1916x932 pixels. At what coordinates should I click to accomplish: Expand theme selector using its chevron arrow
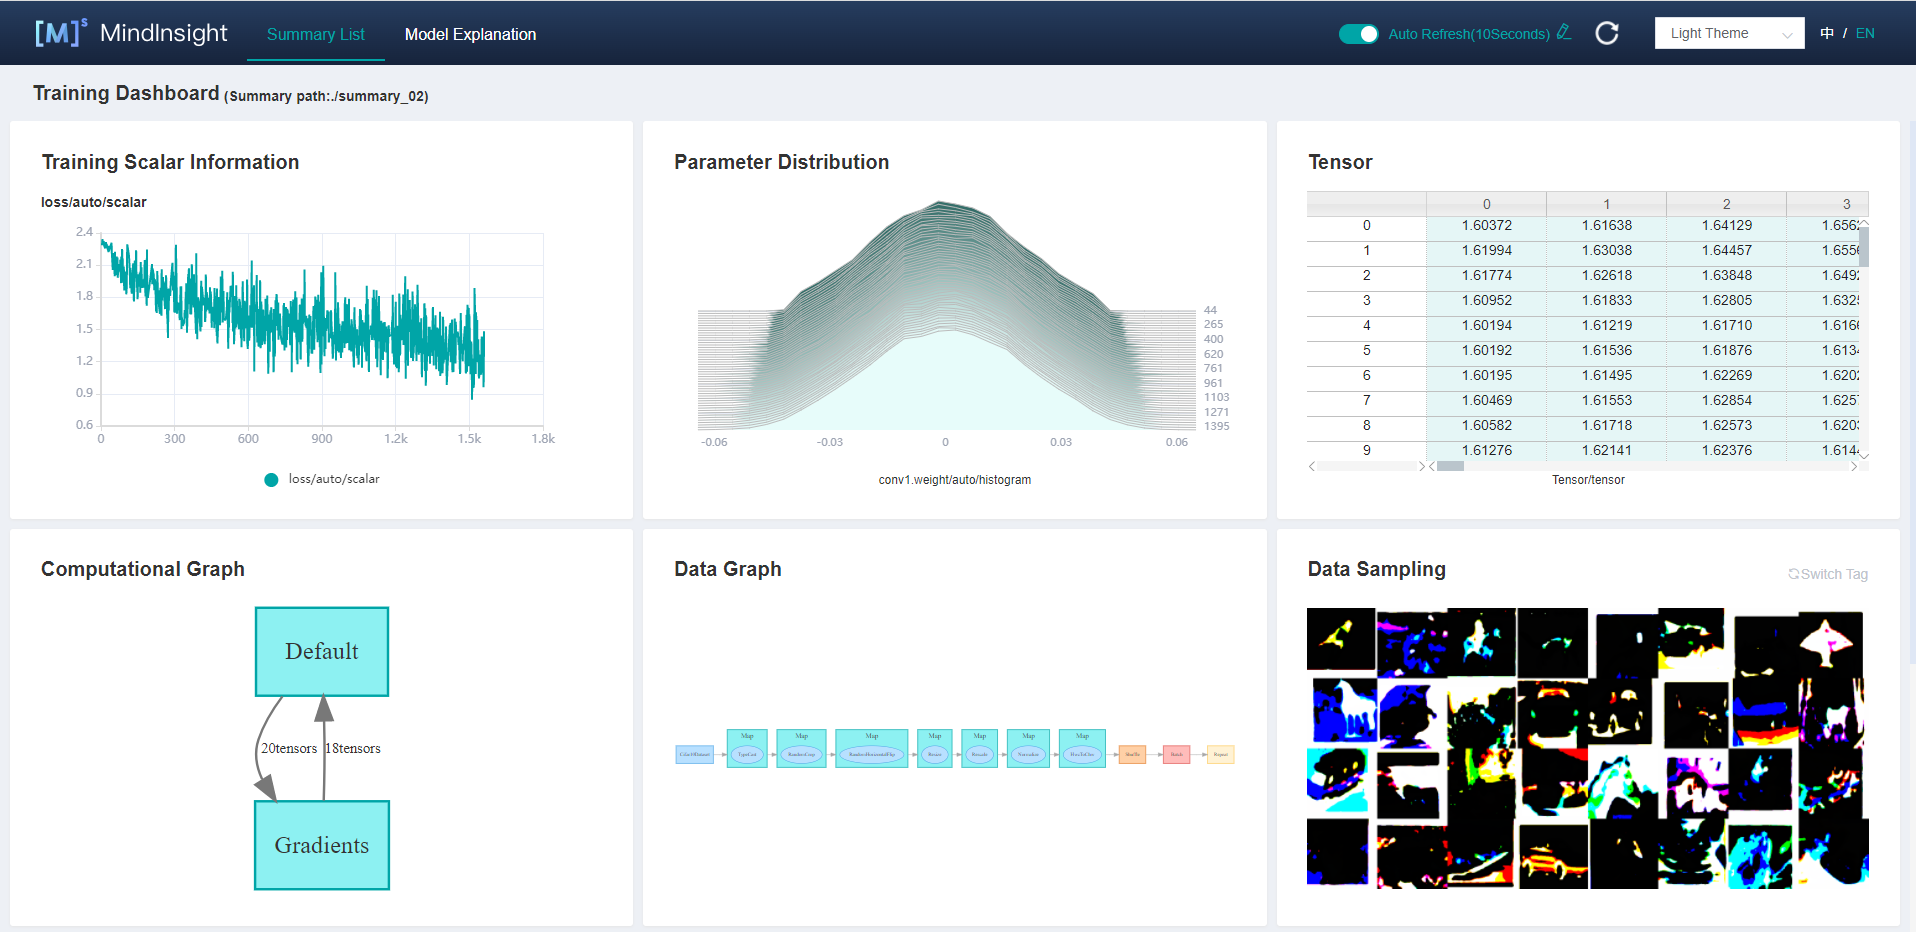1787,34
